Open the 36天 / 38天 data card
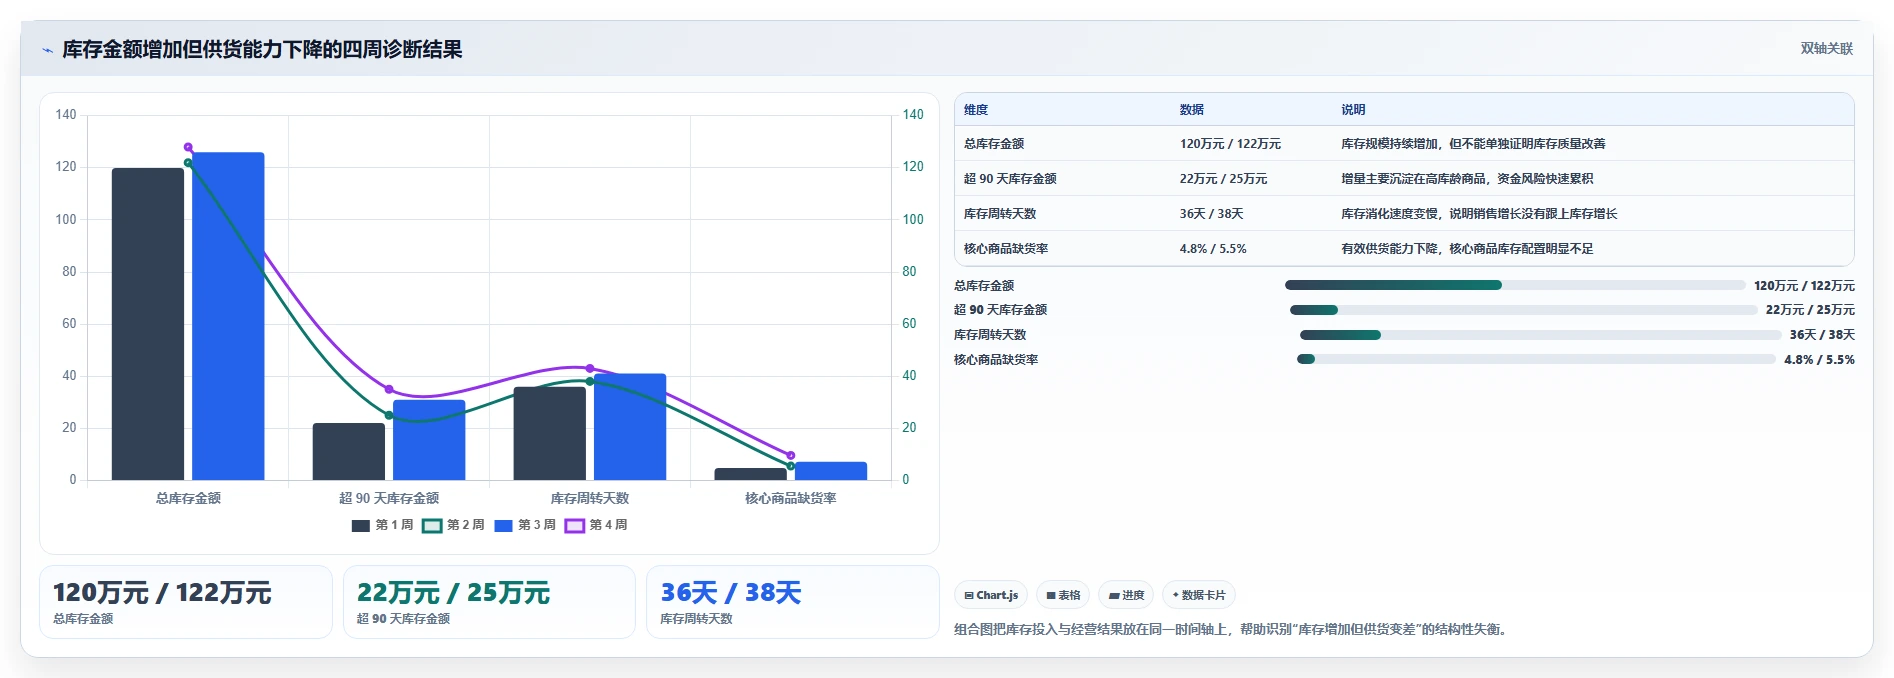Screen dimensions: 1894x678 pyautogui.click(x=793, y=602)
